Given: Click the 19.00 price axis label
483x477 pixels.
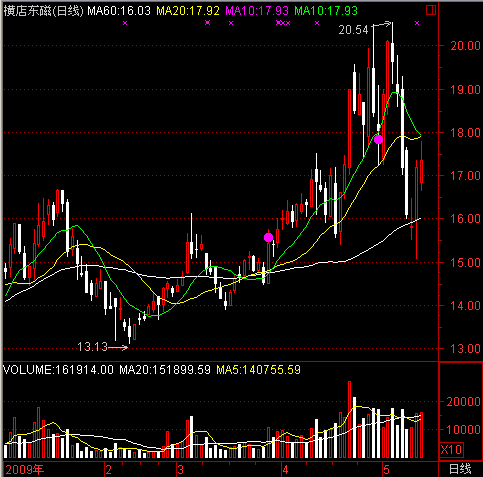Looking at the screenshot, I should click(465, 89).
